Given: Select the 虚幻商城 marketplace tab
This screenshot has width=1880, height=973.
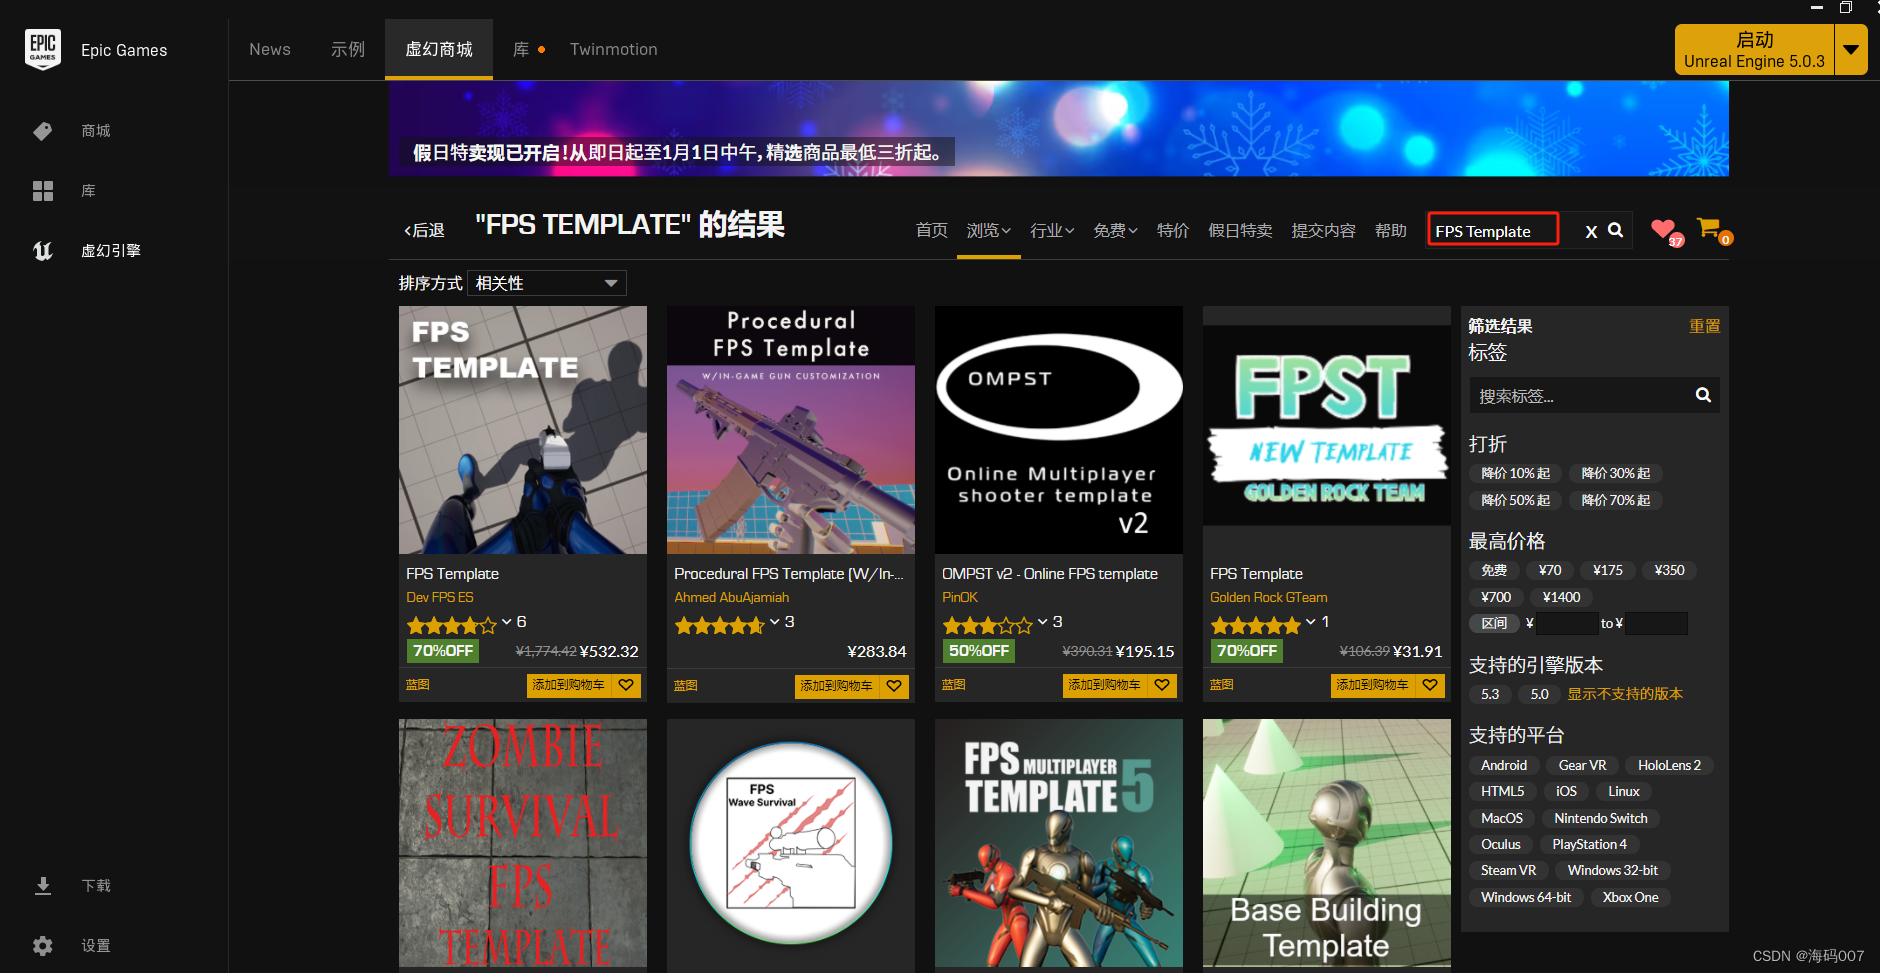Looking at the screenshot, I should click(x=439, y=49).
